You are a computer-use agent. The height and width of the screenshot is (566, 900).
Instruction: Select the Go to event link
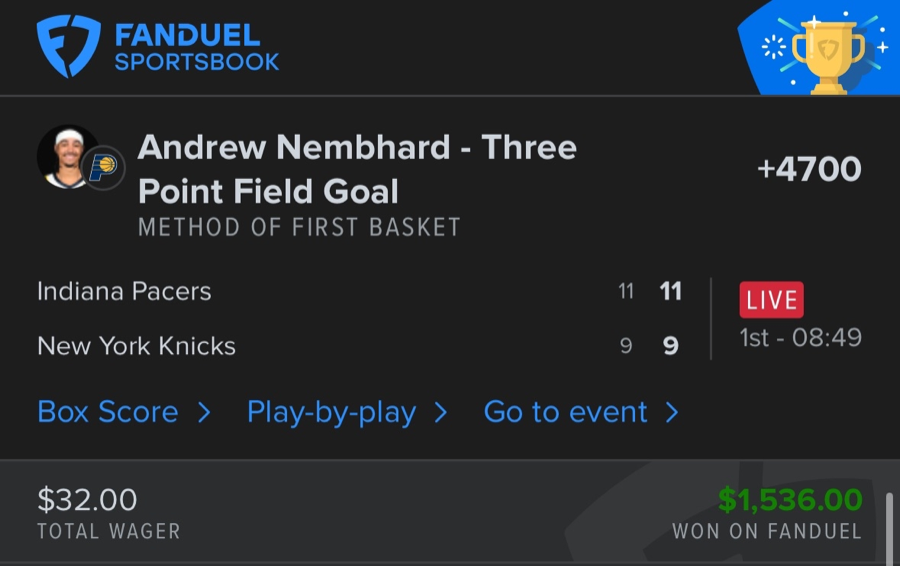tap(565, 412)
